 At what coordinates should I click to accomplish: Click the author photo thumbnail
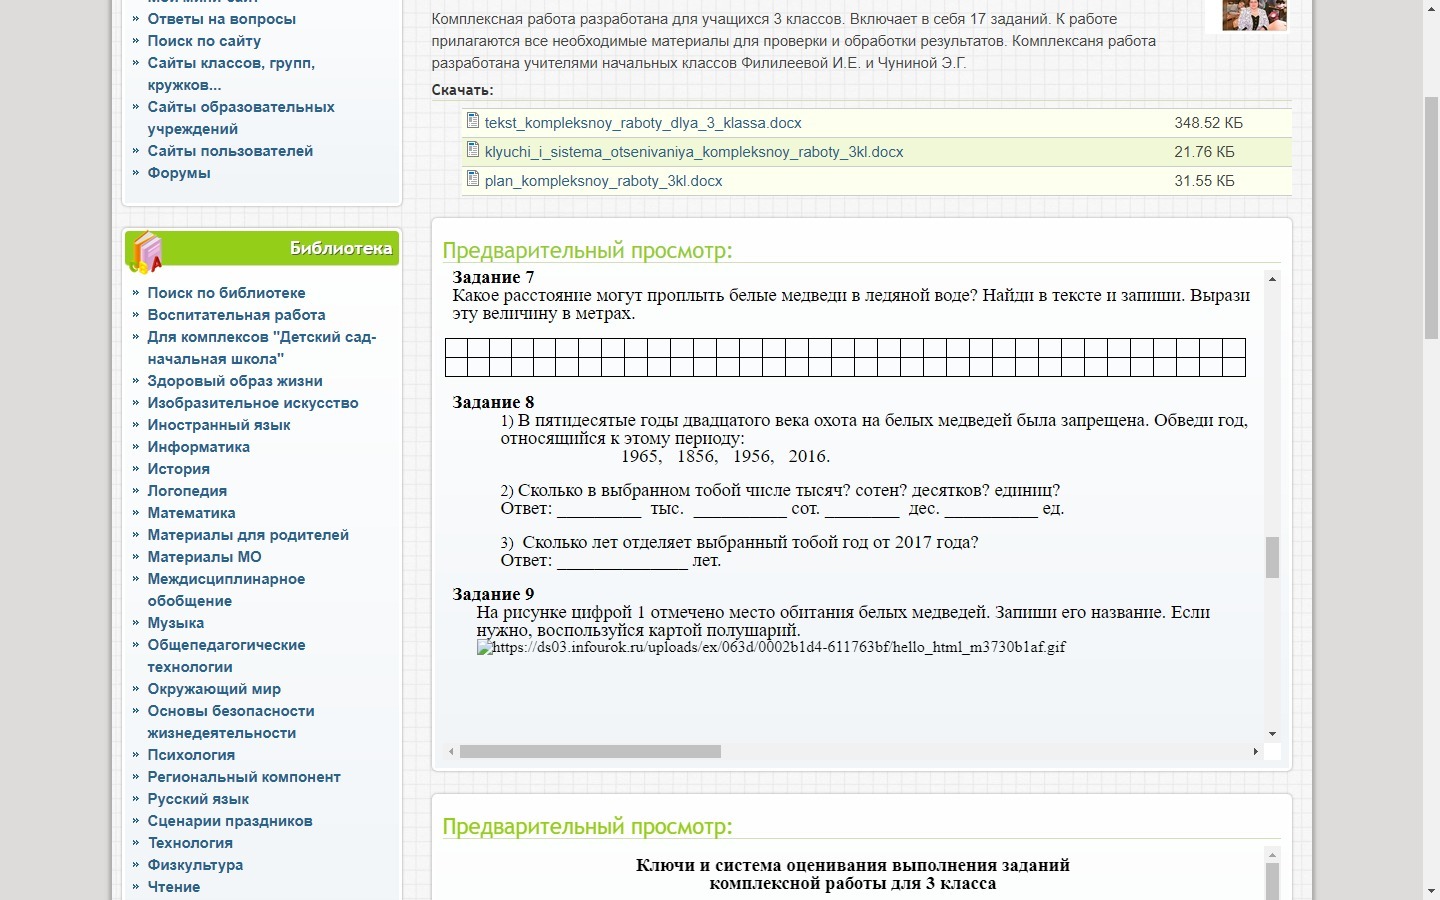click(x=1254, y=15)
